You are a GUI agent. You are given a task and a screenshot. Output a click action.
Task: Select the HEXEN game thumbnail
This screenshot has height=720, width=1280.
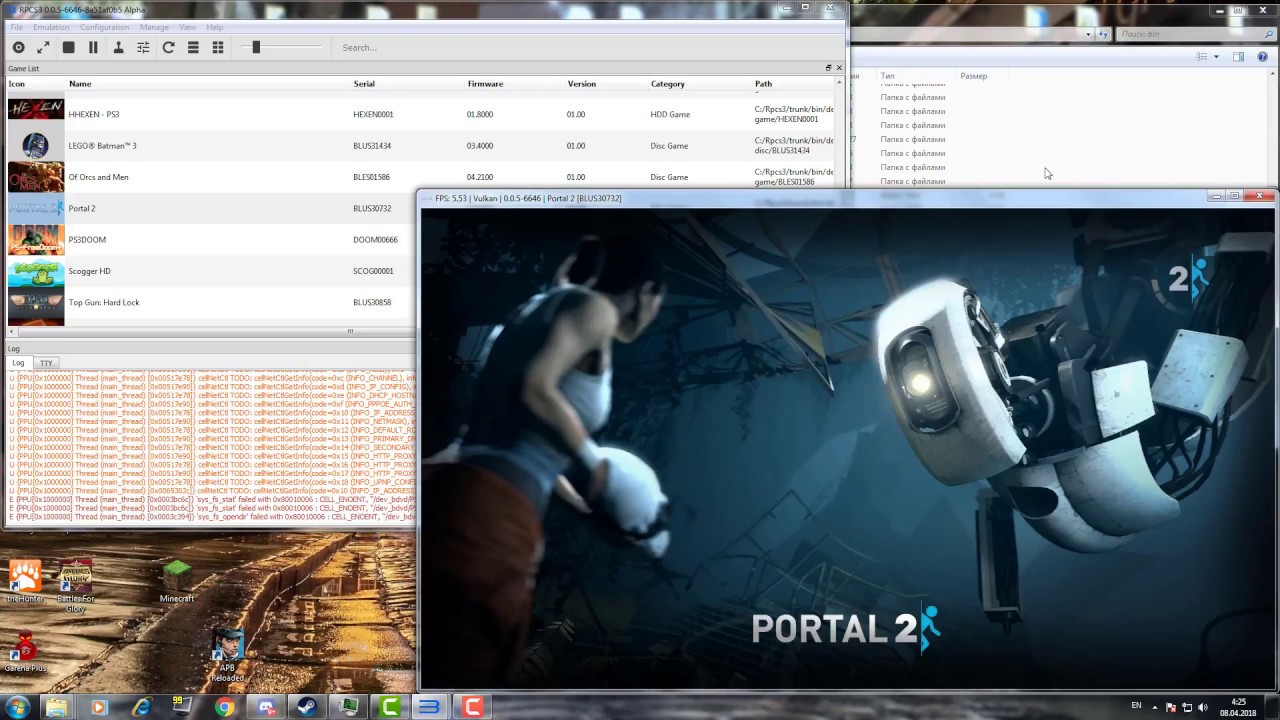(x=36, y=109)
